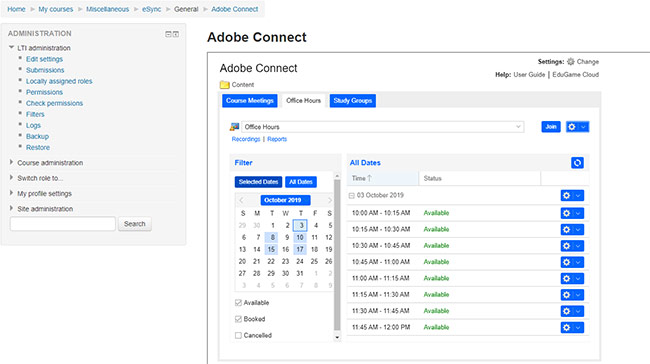
Task: Switch to the Study Groups tab
Action: [x=353, y=101]
